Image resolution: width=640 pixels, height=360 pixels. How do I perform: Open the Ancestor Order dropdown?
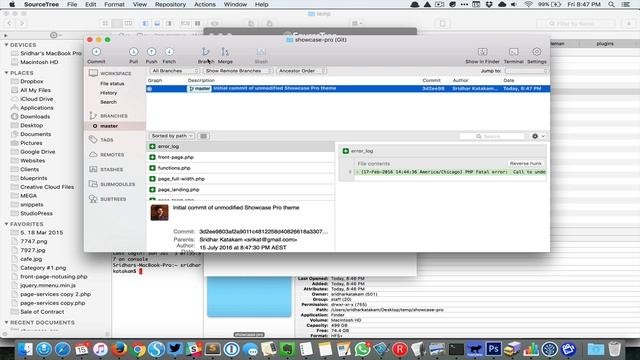coord(302,71)
